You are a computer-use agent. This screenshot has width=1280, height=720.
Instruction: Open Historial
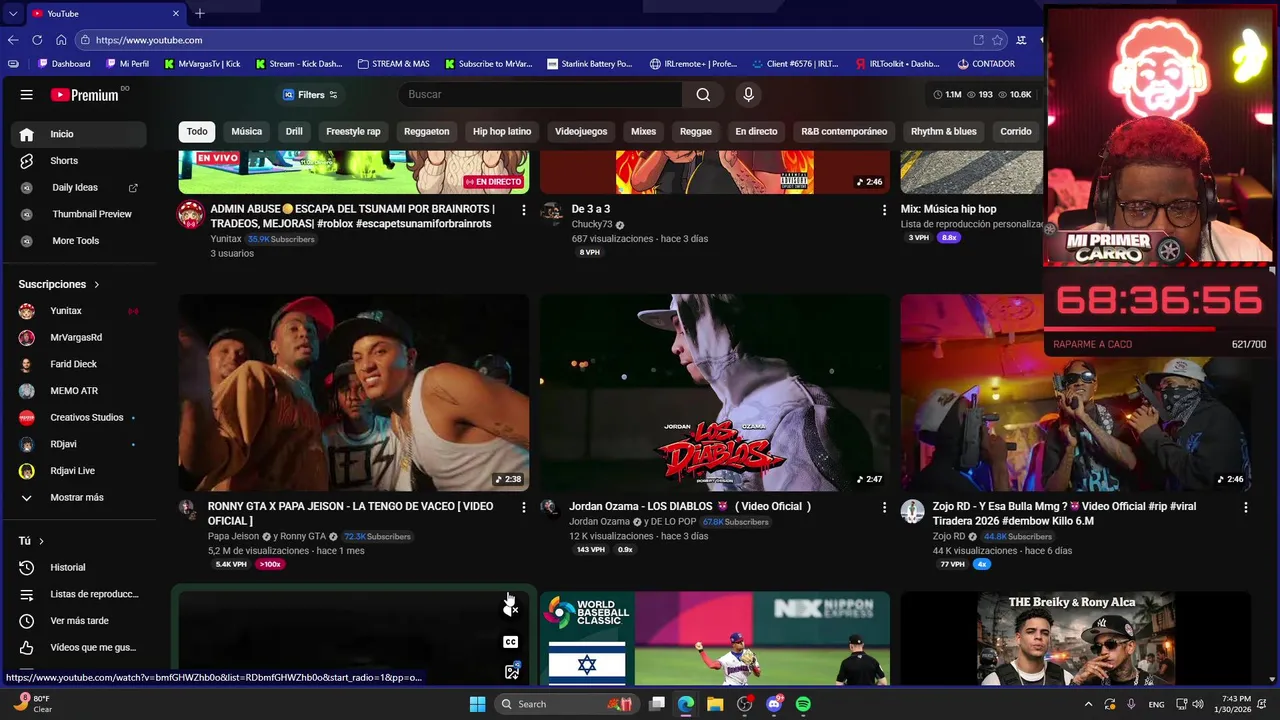pyautogui.click(x=79, y=567)
